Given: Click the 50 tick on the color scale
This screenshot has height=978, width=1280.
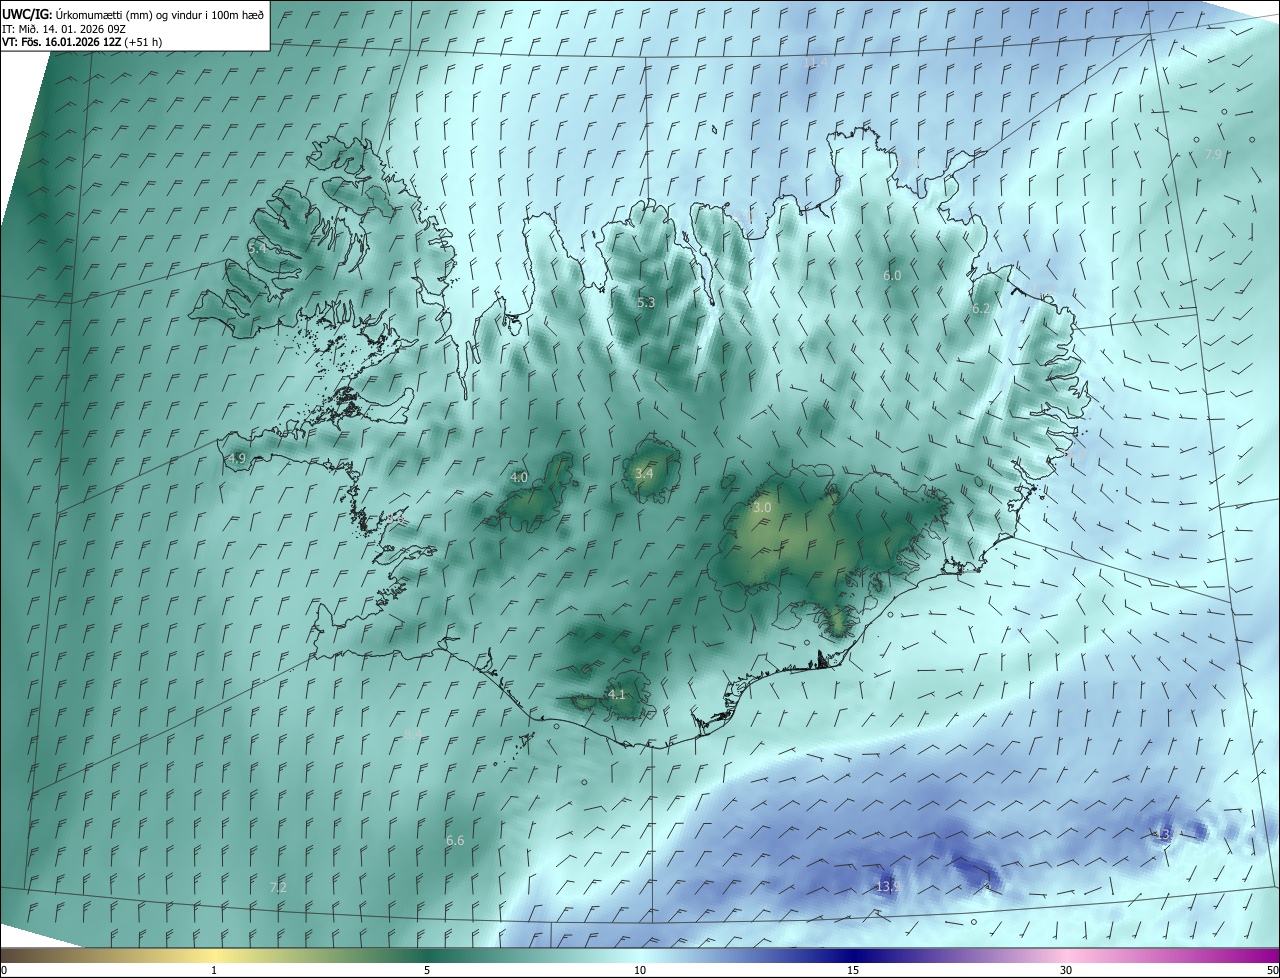Looking at the screenshot, I should coord(1272,971).
